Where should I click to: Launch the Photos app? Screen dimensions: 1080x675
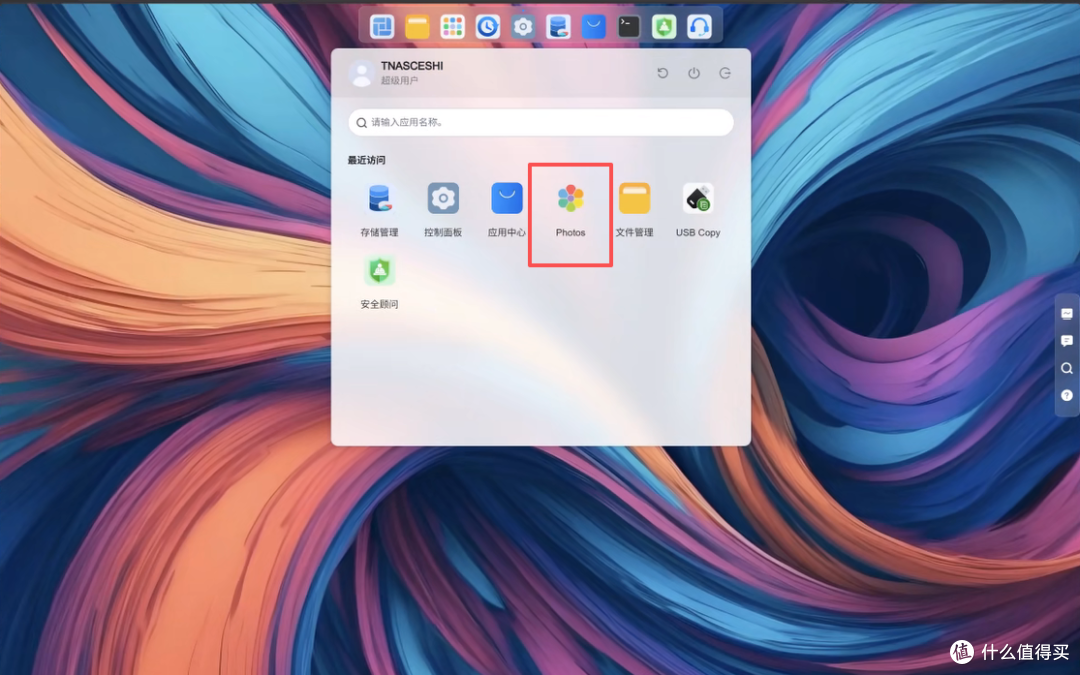(570, 211)
